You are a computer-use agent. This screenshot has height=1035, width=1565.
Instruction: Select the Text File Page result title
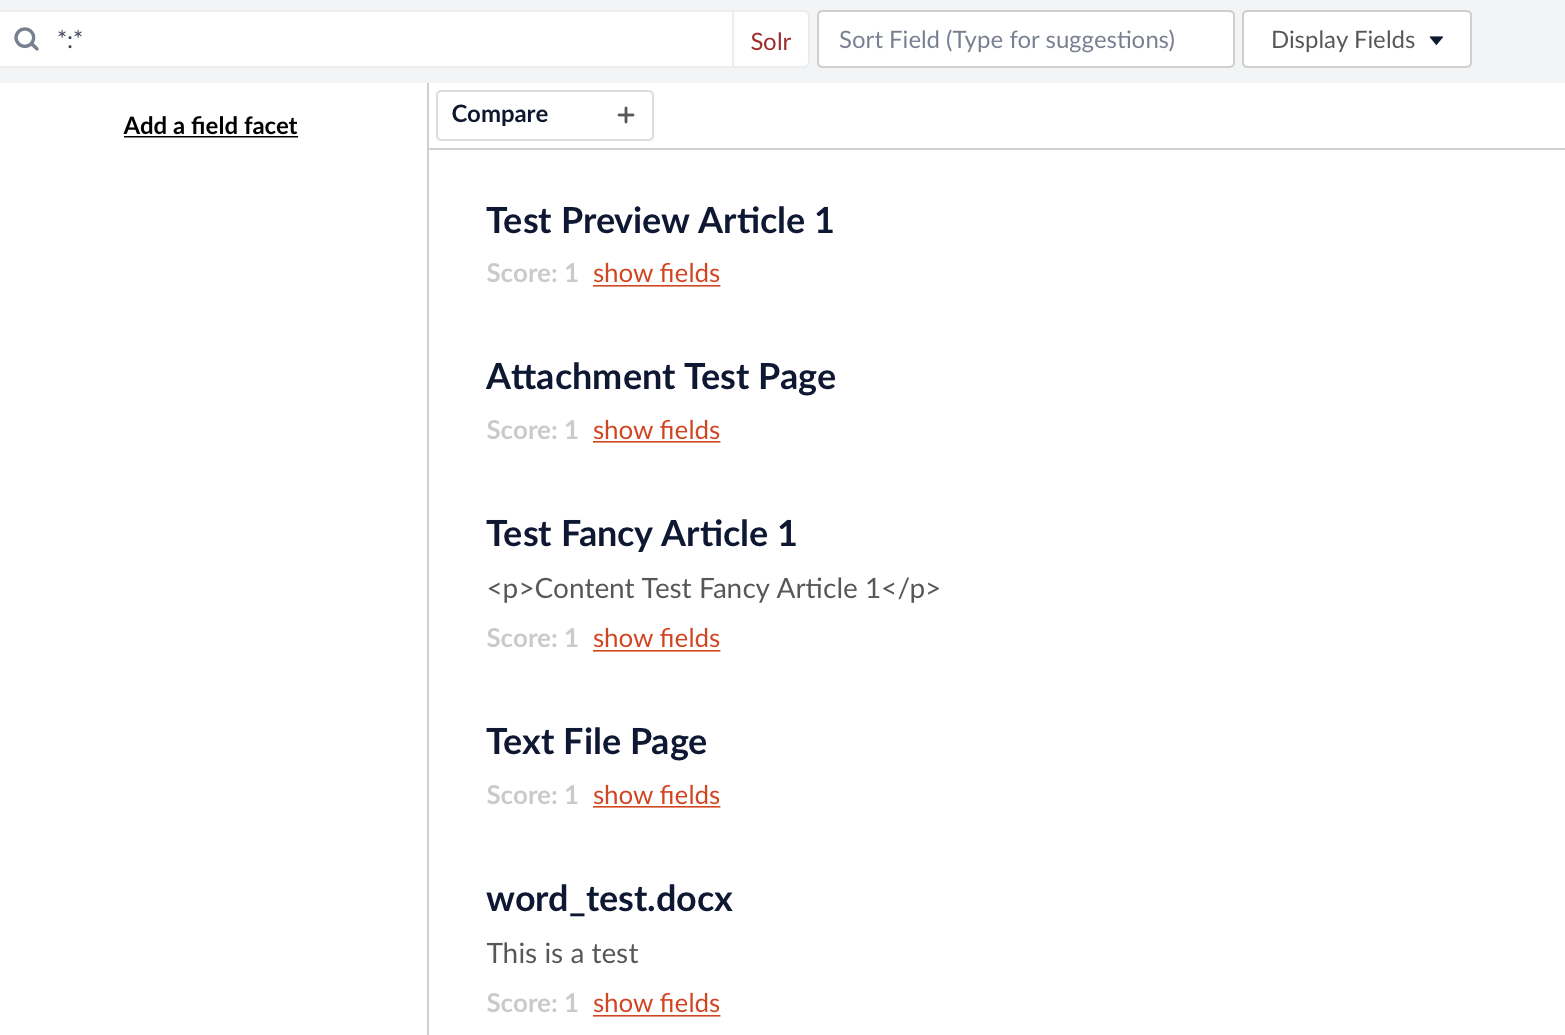[x=596, y=741]
